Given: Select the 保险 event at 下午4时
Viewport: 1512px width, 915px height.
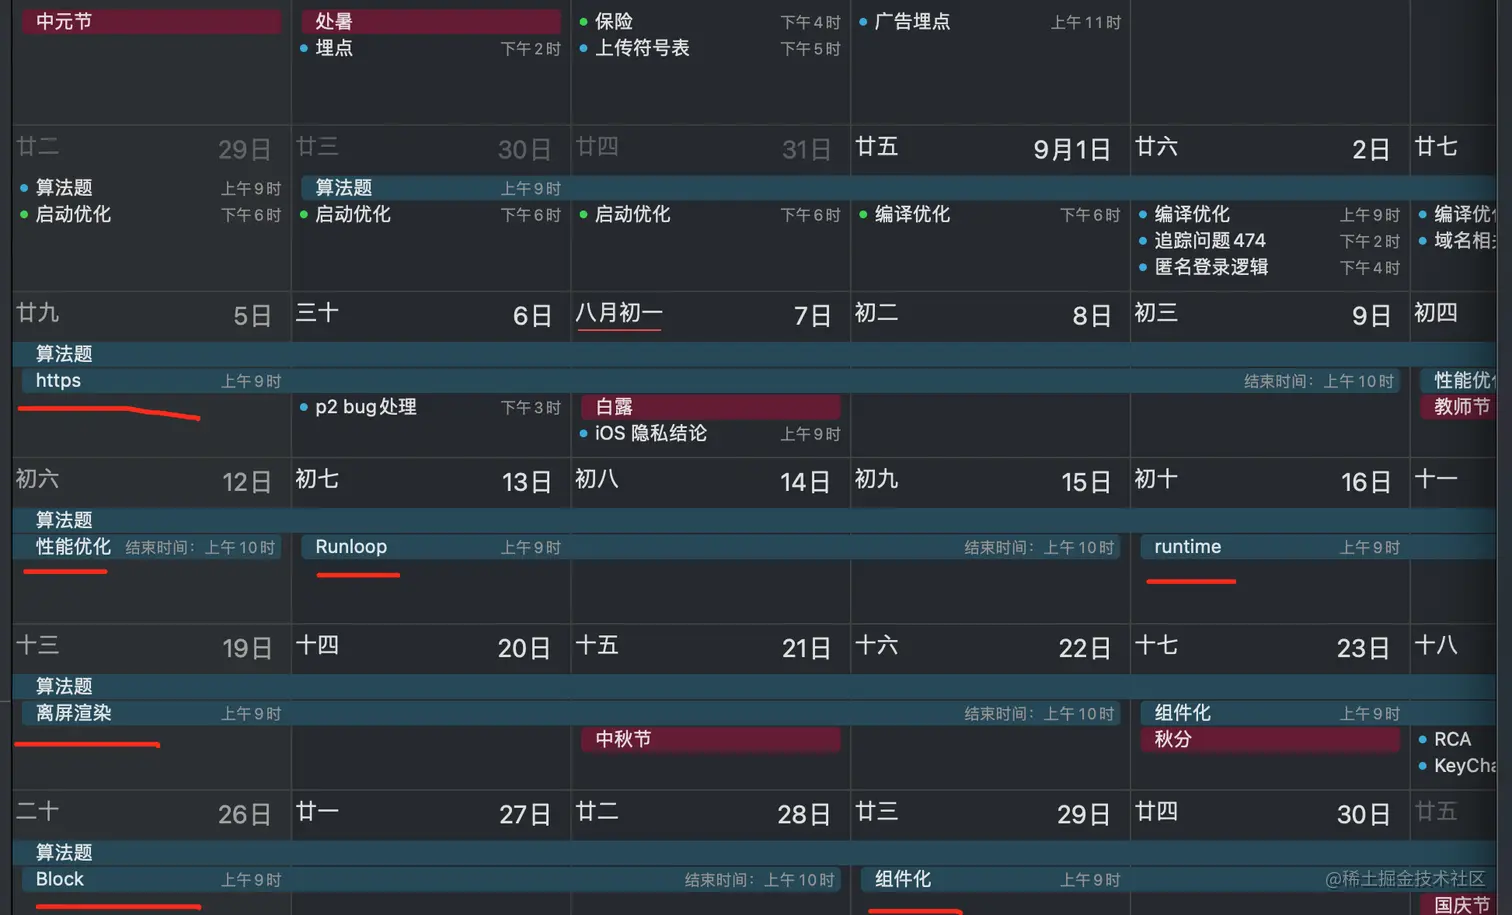Looking at the screenshot, I should pos(614,21).
